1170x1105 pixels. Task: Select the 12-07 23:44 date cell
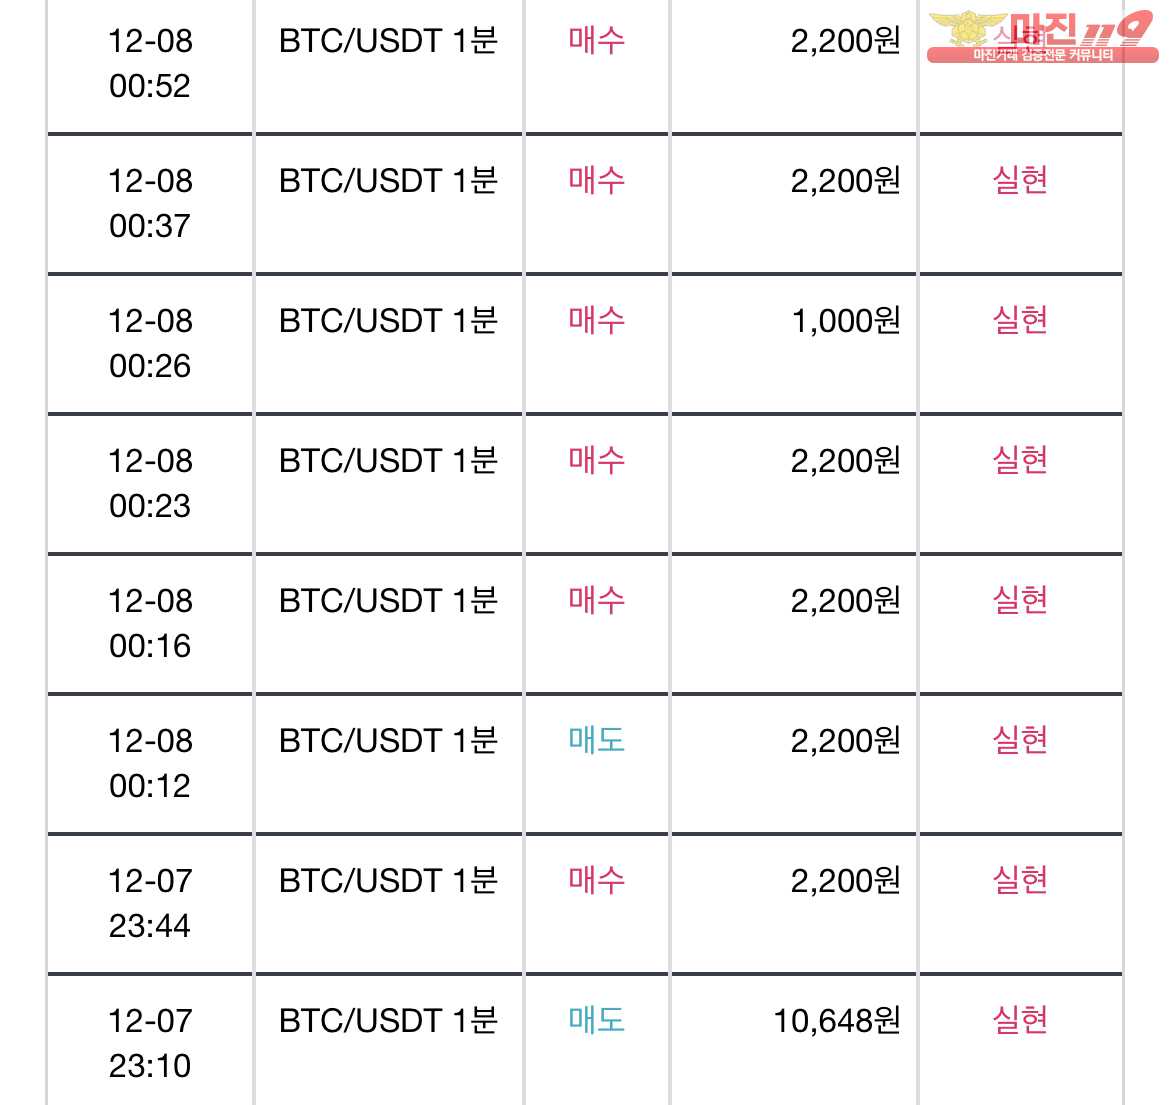click(150, 904)
